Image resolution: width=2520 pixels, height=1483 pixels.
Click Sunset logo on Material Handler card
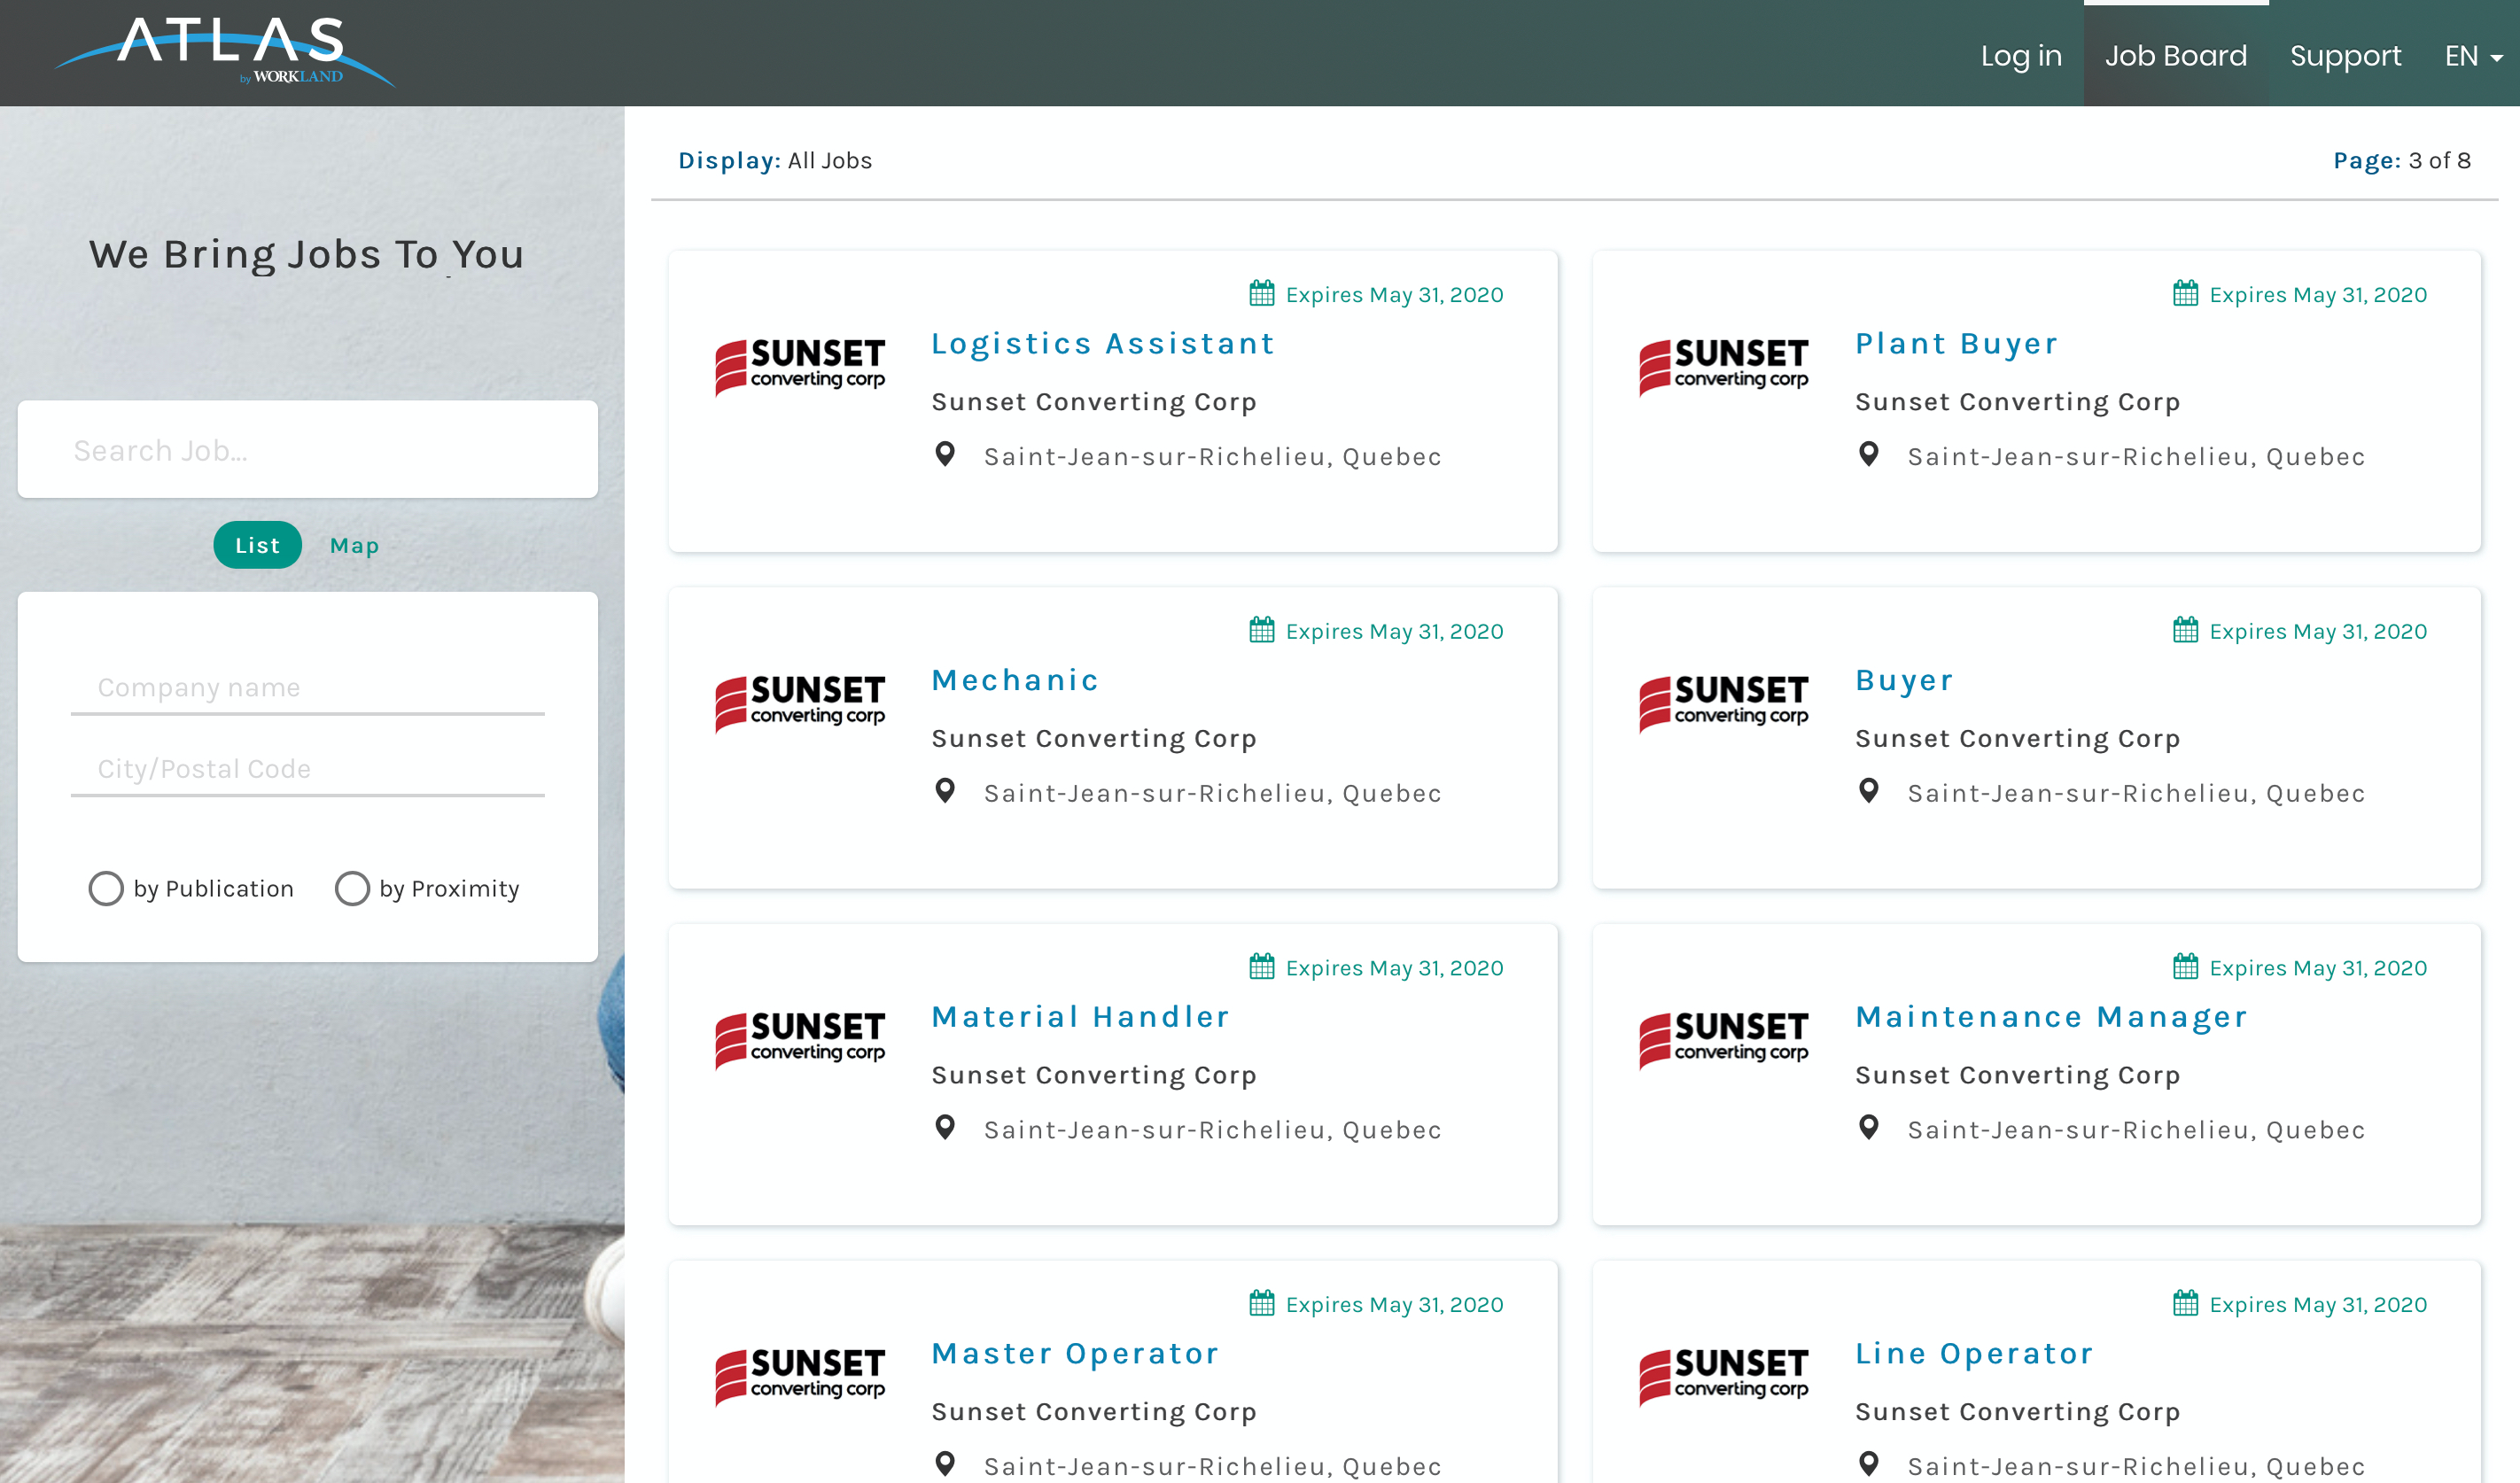800,1040
